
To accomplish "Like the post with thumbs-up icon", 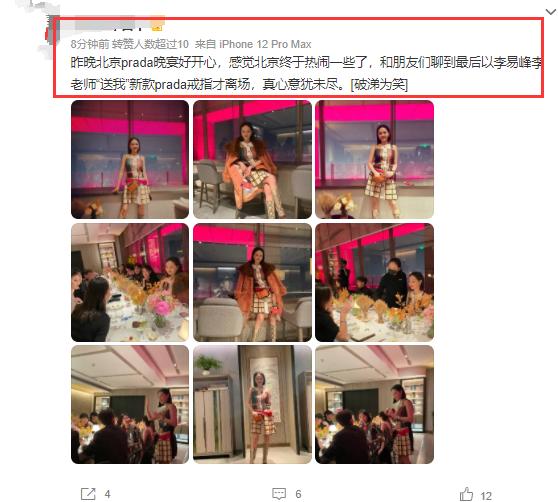I will [466, 494].
